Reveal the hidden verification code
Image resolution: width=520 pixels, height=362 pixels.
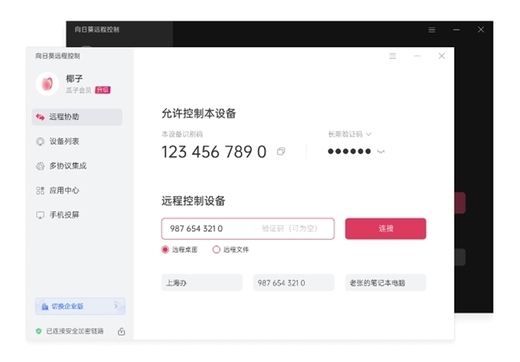pyautogui.click(x=381, y=152)
